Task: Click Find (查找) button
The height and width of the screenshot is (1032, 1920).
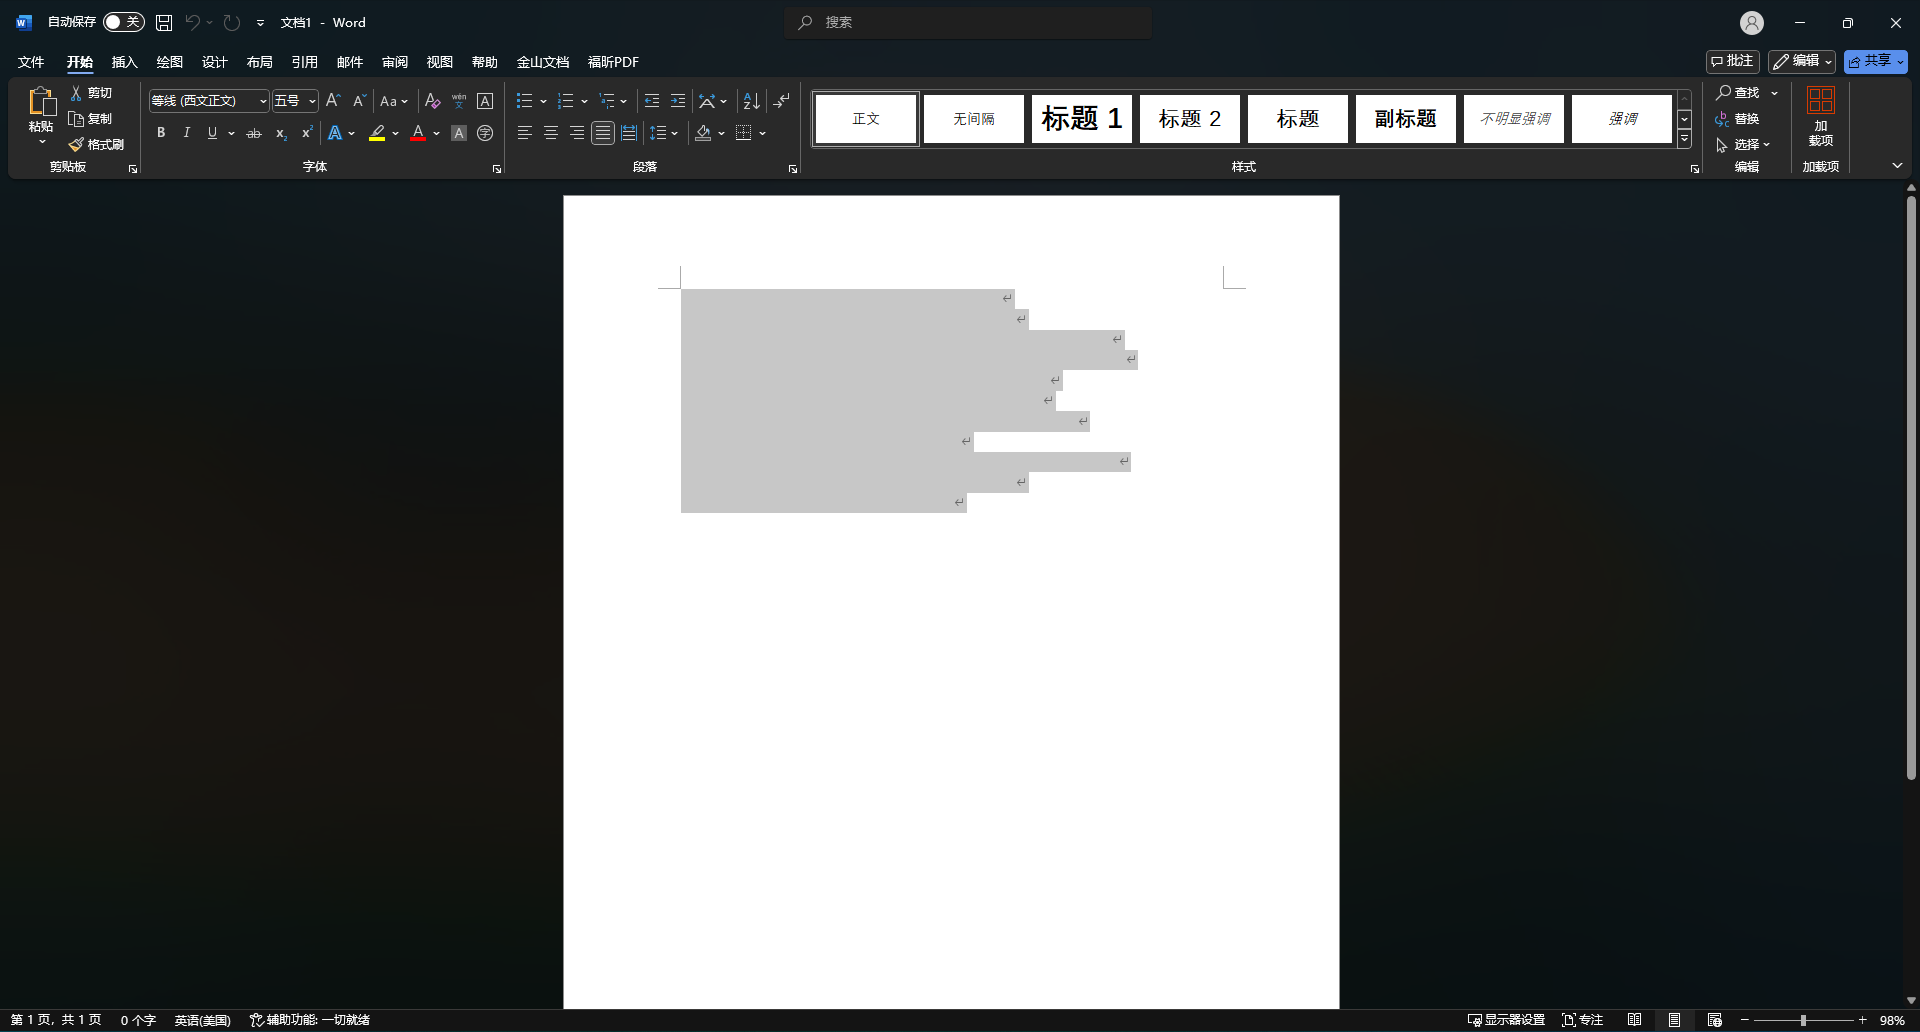Action: (1738, 93)
